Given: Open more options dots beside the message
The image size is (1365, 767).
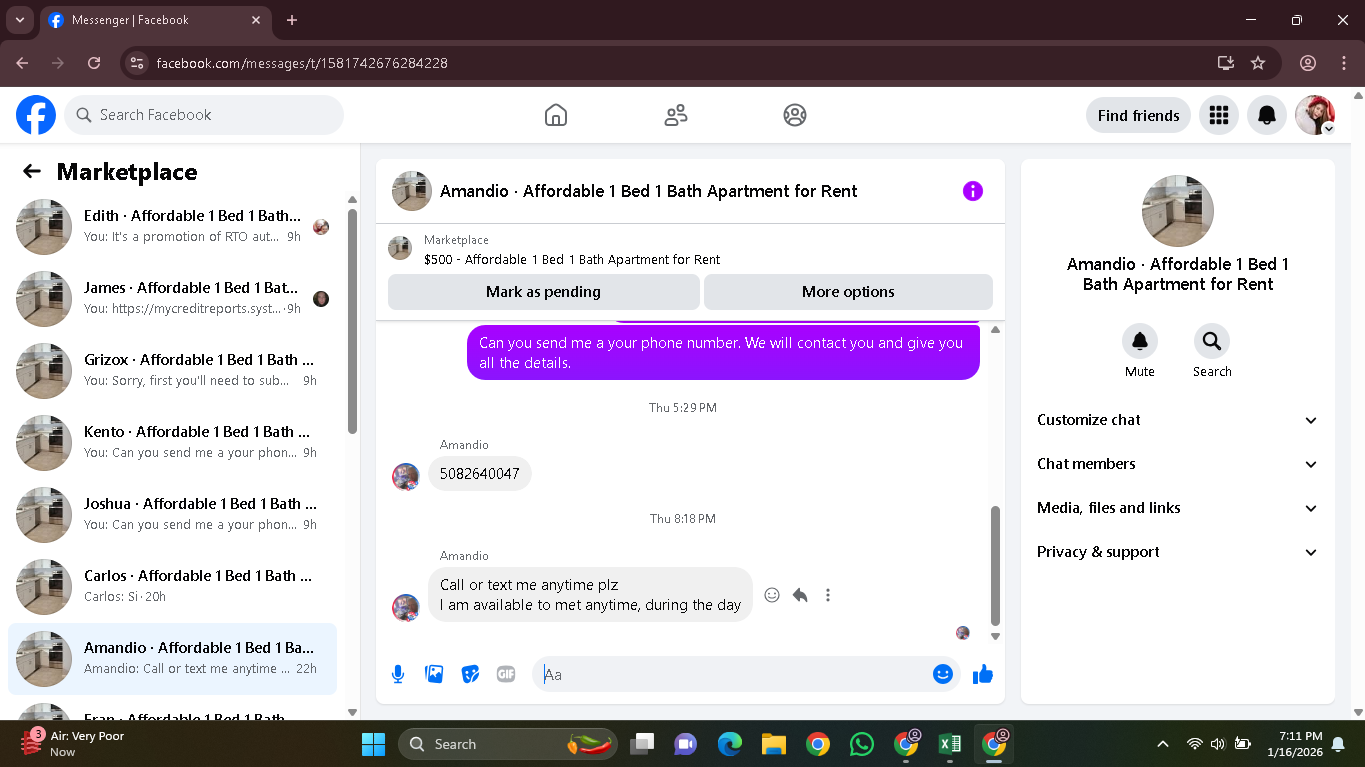Looking at the screenshot, I should 828,595.
